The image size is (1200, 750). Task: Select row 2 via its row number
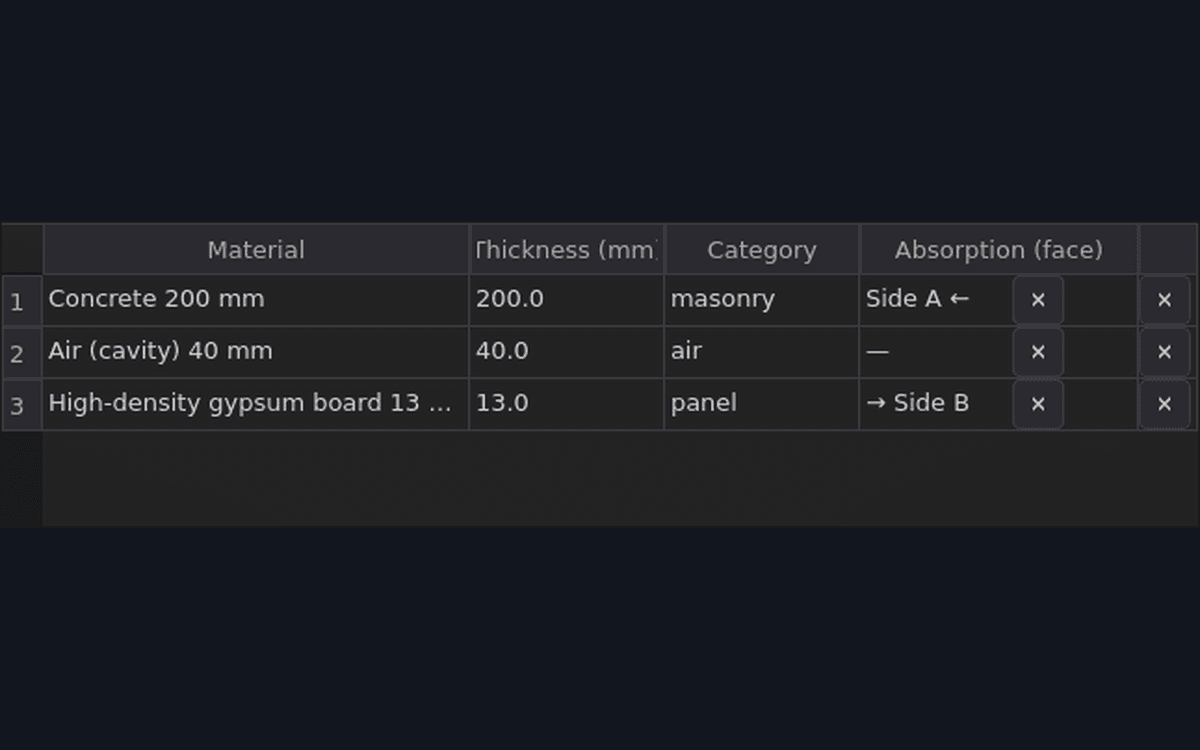click(22, 353)
